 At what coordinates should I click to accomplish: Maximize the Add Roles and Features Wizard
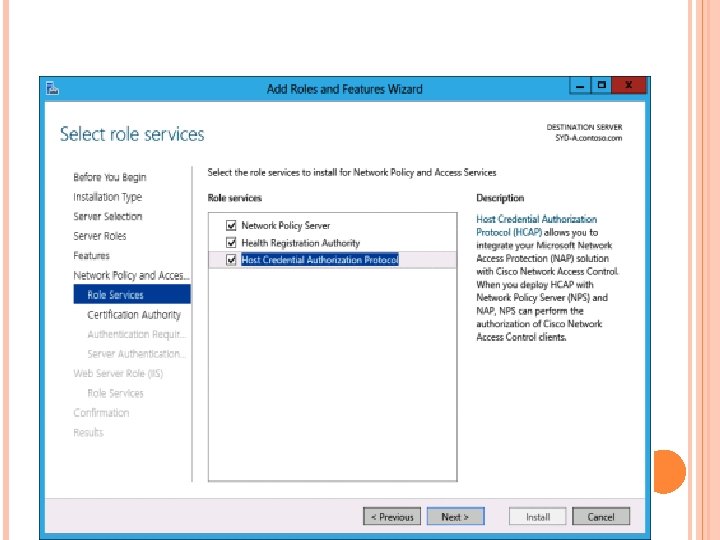point(602,85)
